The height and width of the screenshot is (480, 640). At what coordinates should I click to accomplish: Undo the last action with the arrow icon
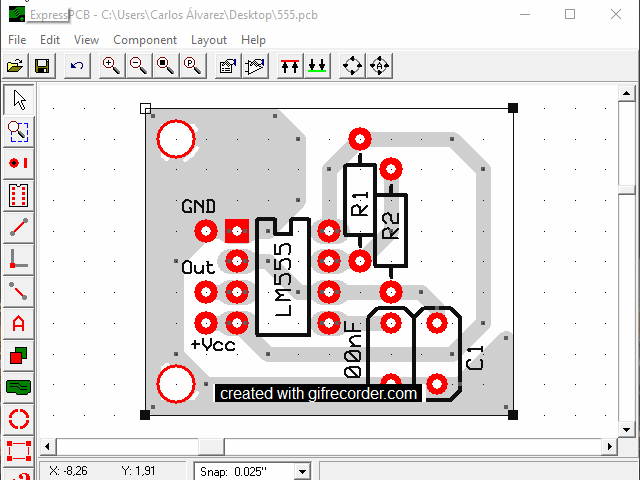[x=77, y=65]
